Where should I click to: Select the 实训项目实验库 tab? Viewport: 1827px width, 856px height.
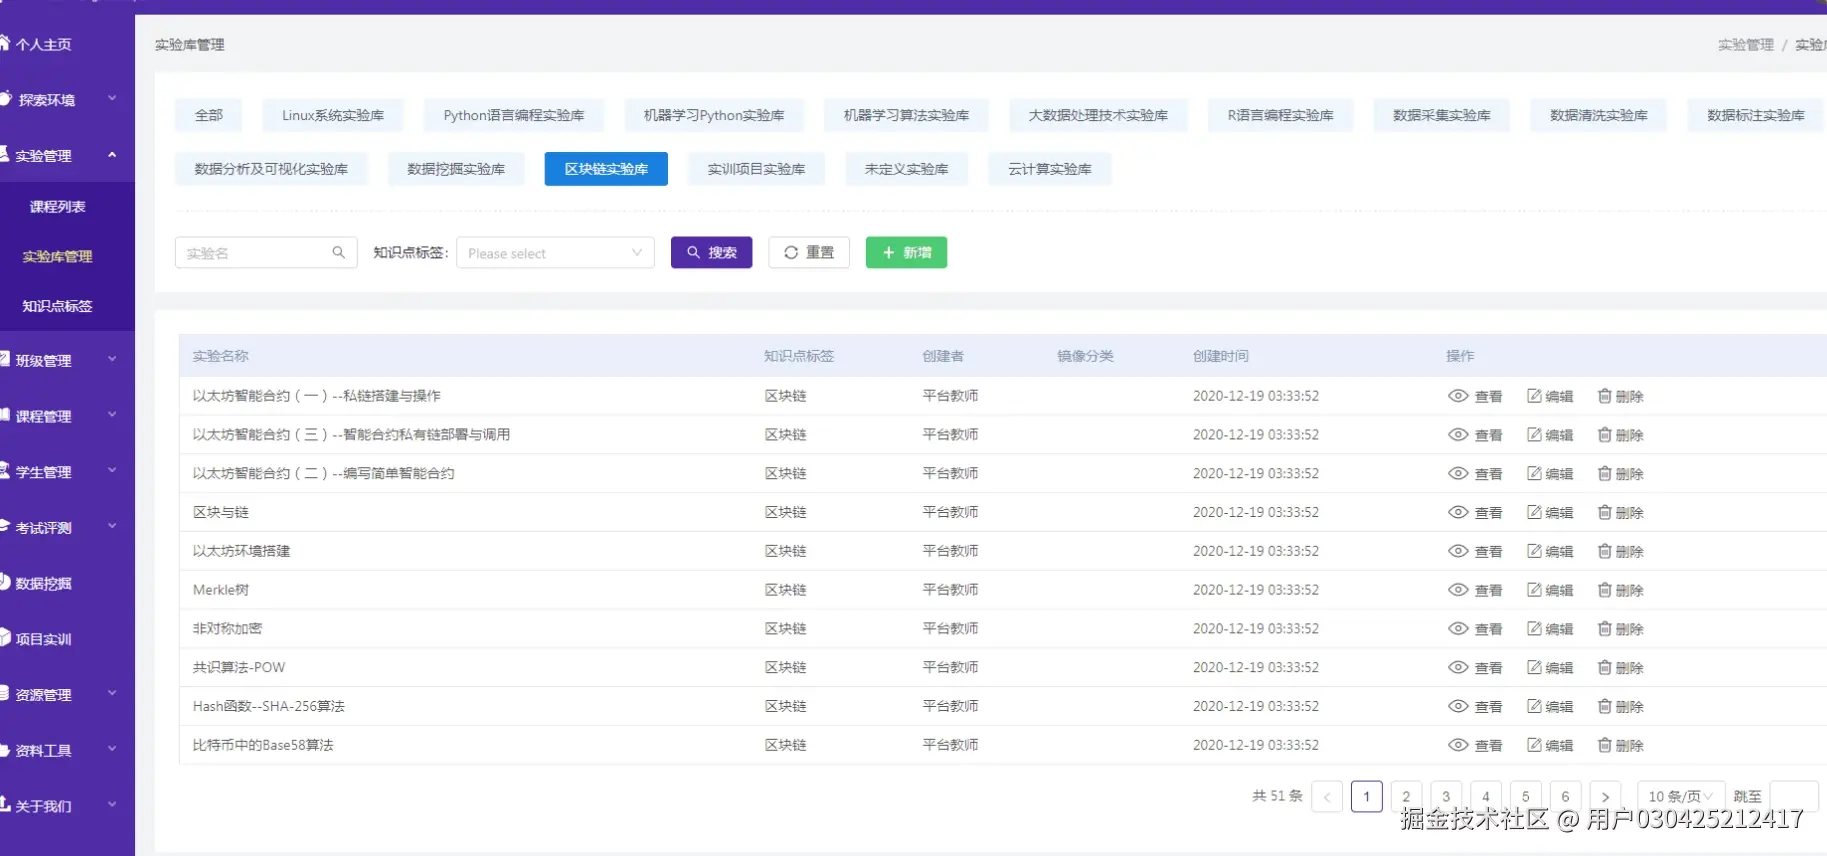pyautogui.click(x=756, y=169)
